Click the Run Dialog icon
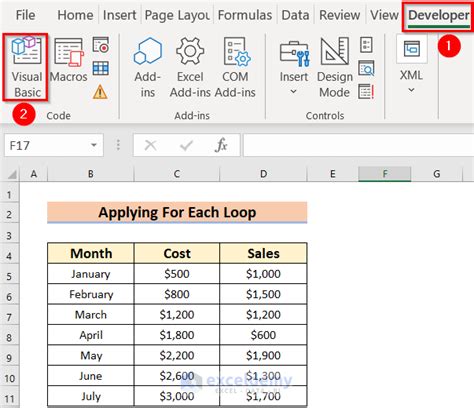The width and height of the screenshot is (474, 408). pos(366,92)
